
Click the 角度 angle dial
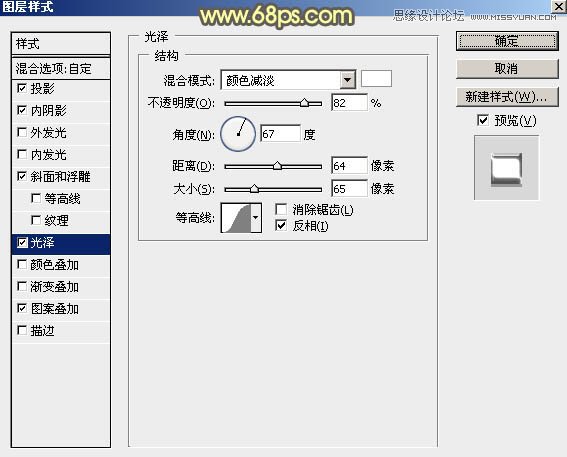tap(238, 134)
